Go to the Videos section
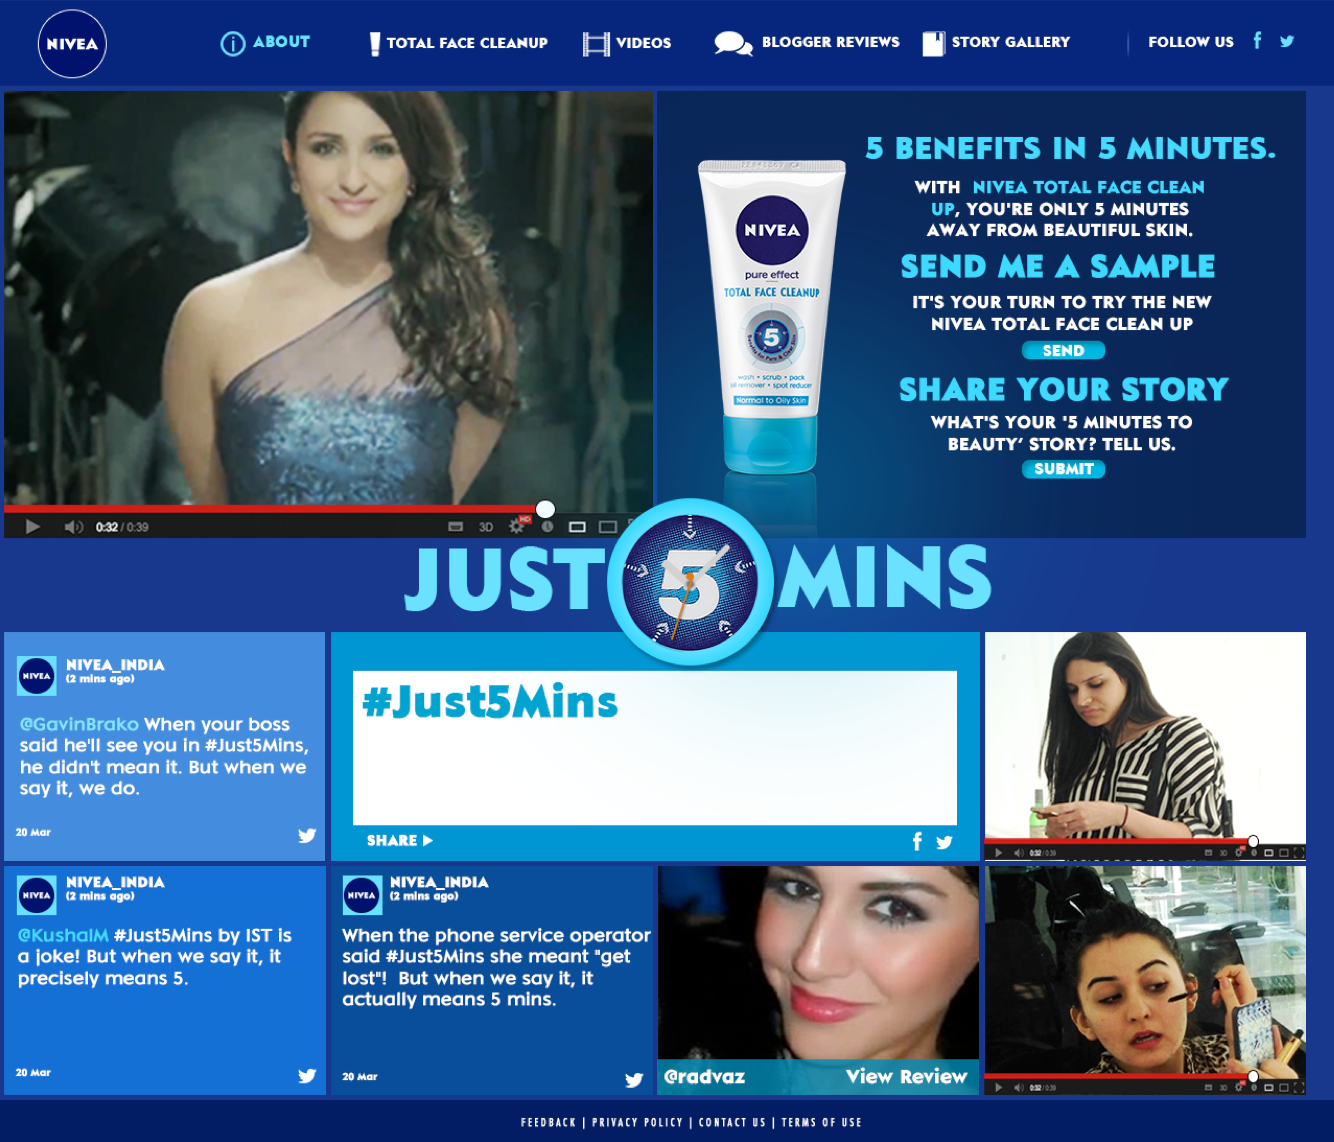This screenshot has height=1142, width=1334. point(627,43)
